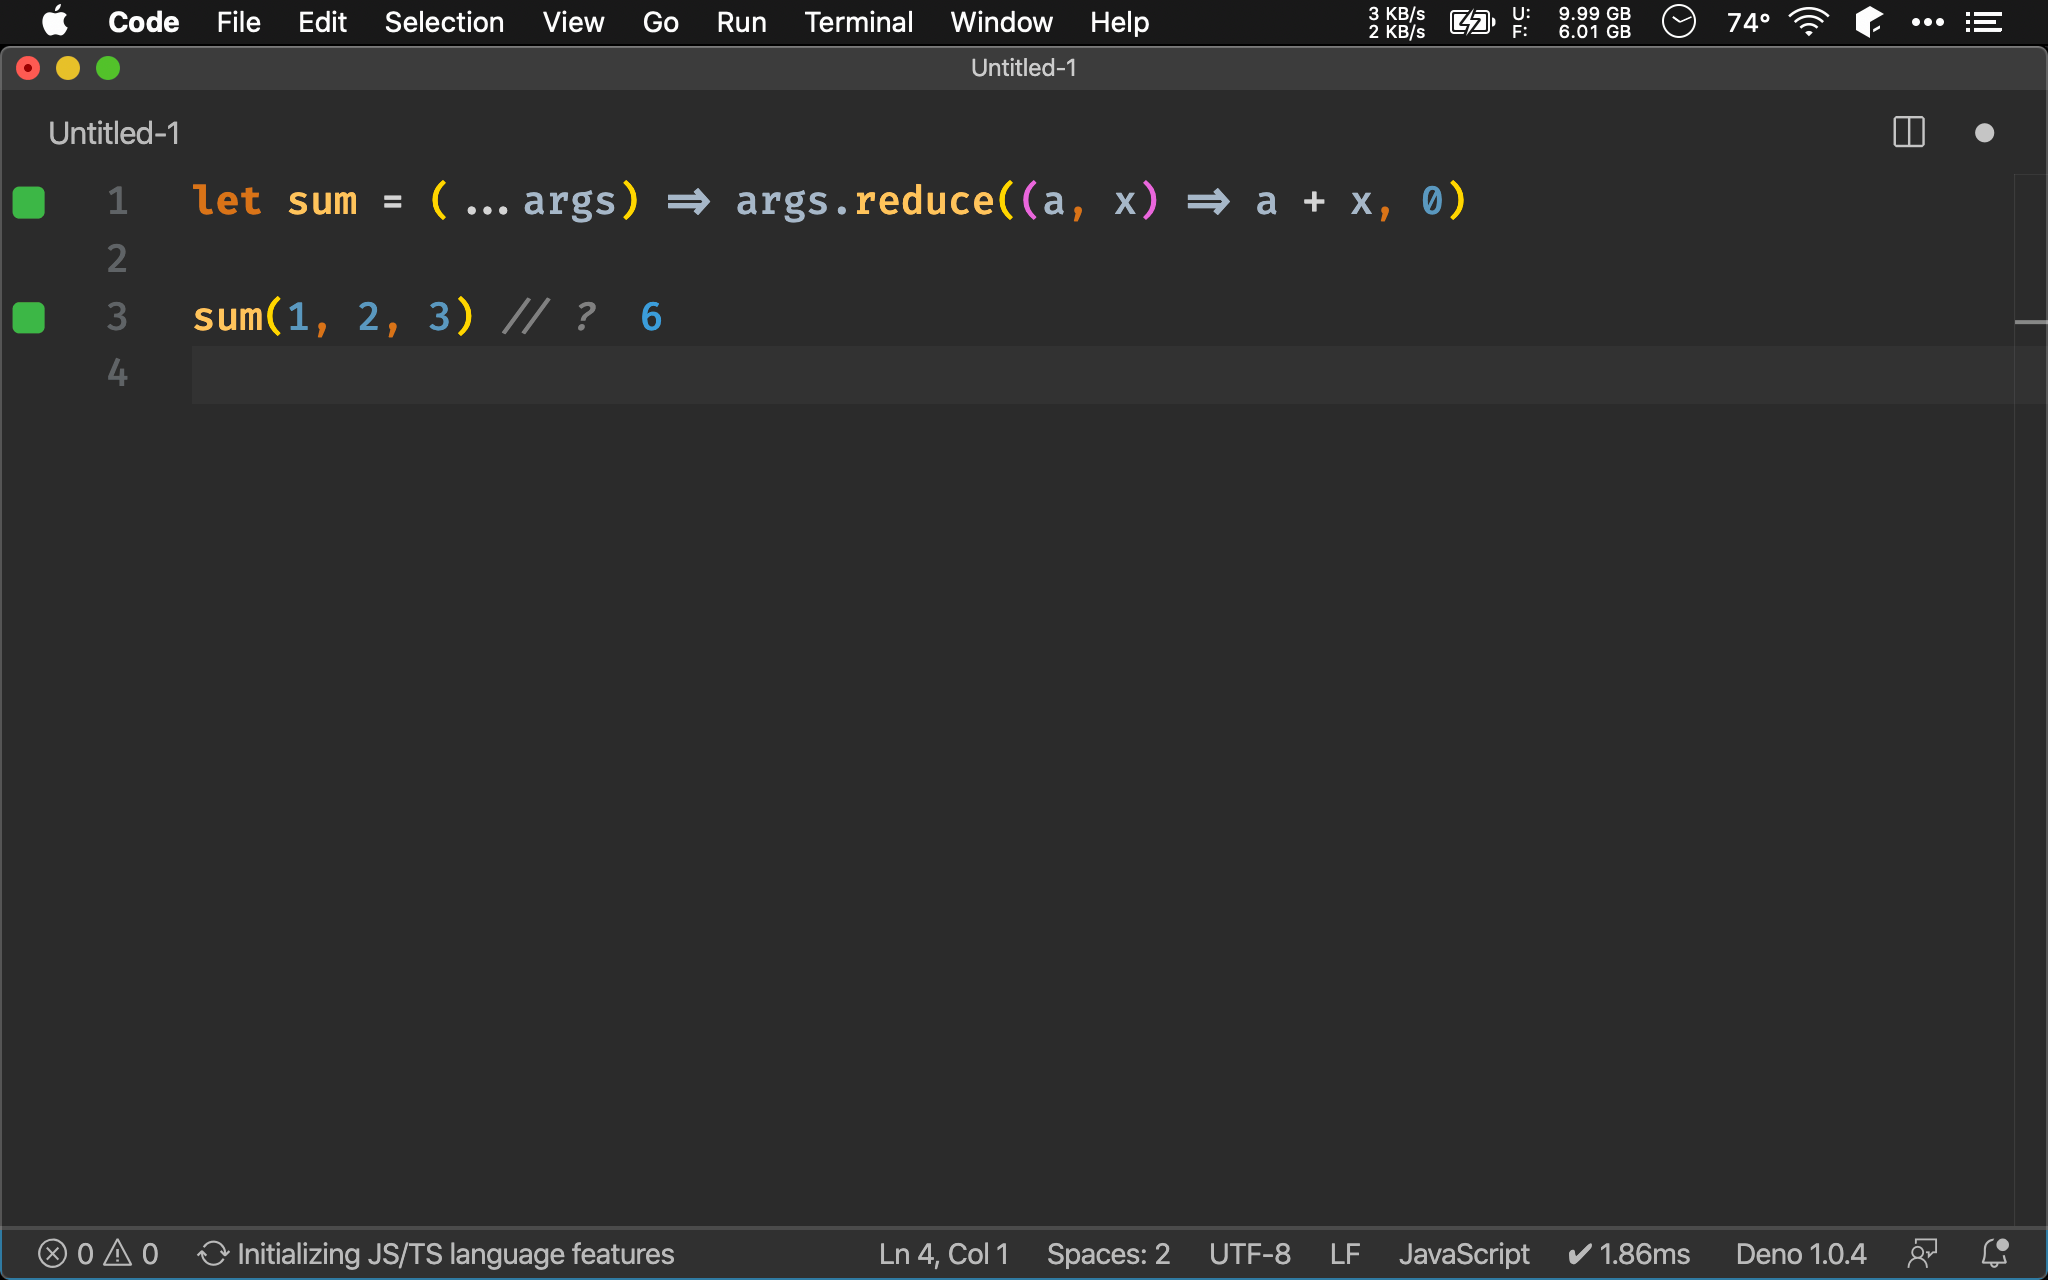2048x1280 pixels.
Task: Open the Selection menu
Action: (444, 22)
